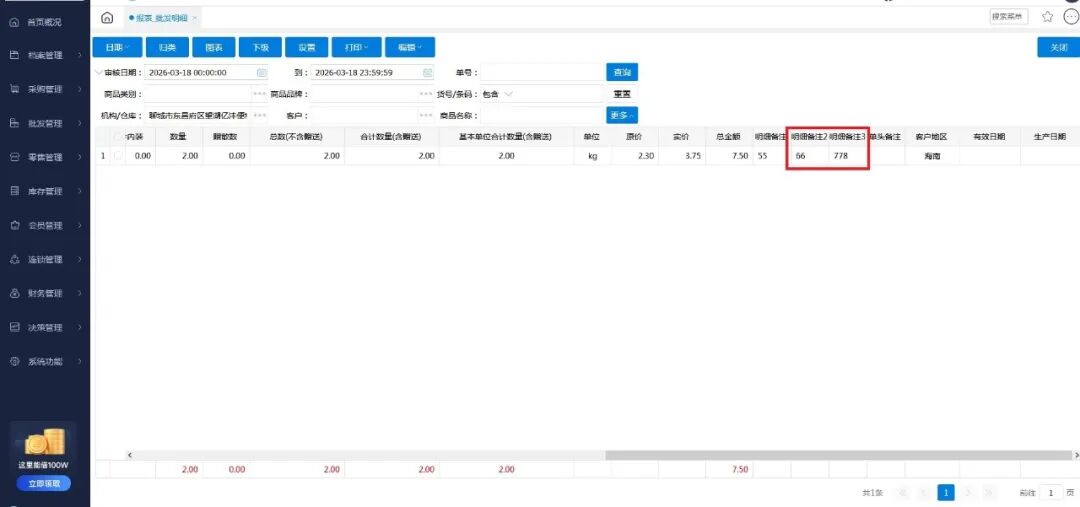Open 库存管理 in the sidebar
The width and height of the screenshot is (1080, 507).
pos(45,191)
